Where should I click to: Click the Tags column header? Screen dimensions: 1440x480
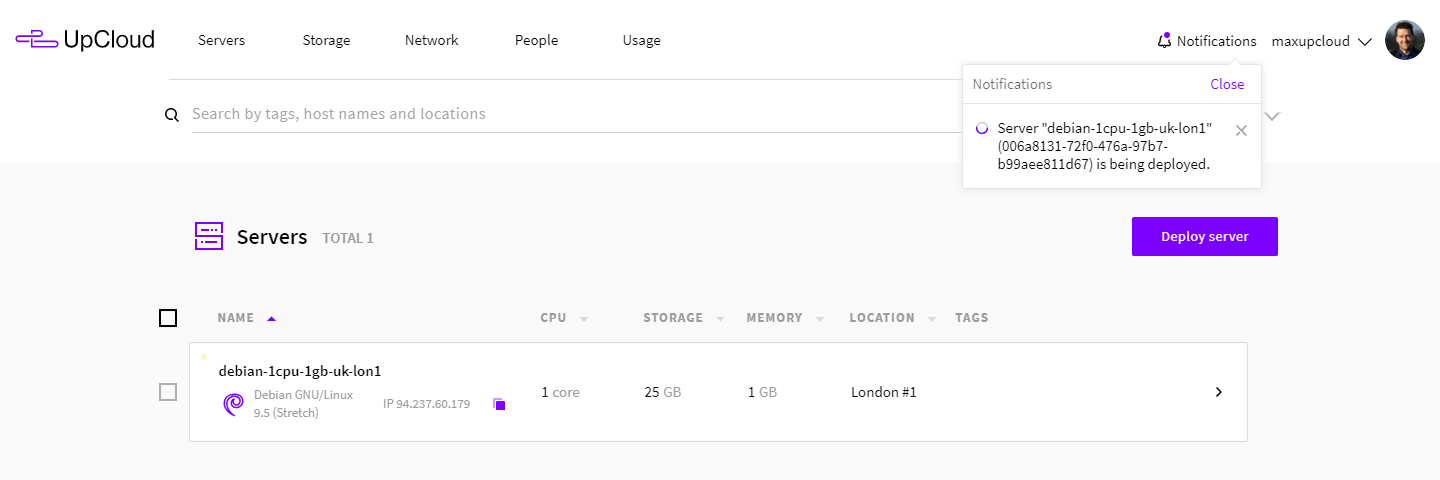click(x=971, y=318)
